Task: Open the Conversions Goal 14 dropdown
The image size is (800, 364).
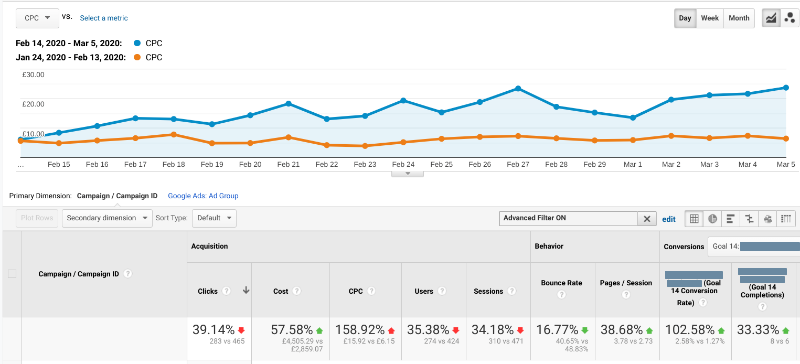Action: click(754, 246)
